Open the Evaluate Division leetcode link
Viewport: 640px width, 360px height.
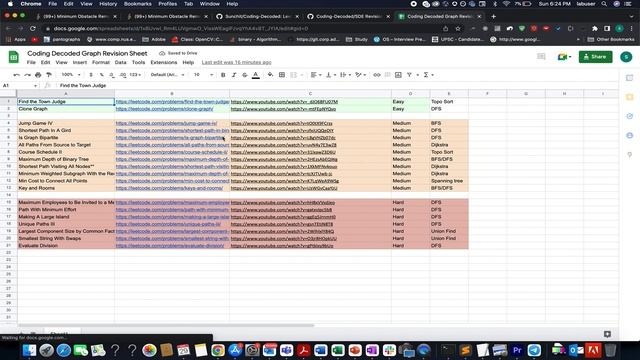pos(170,246)
